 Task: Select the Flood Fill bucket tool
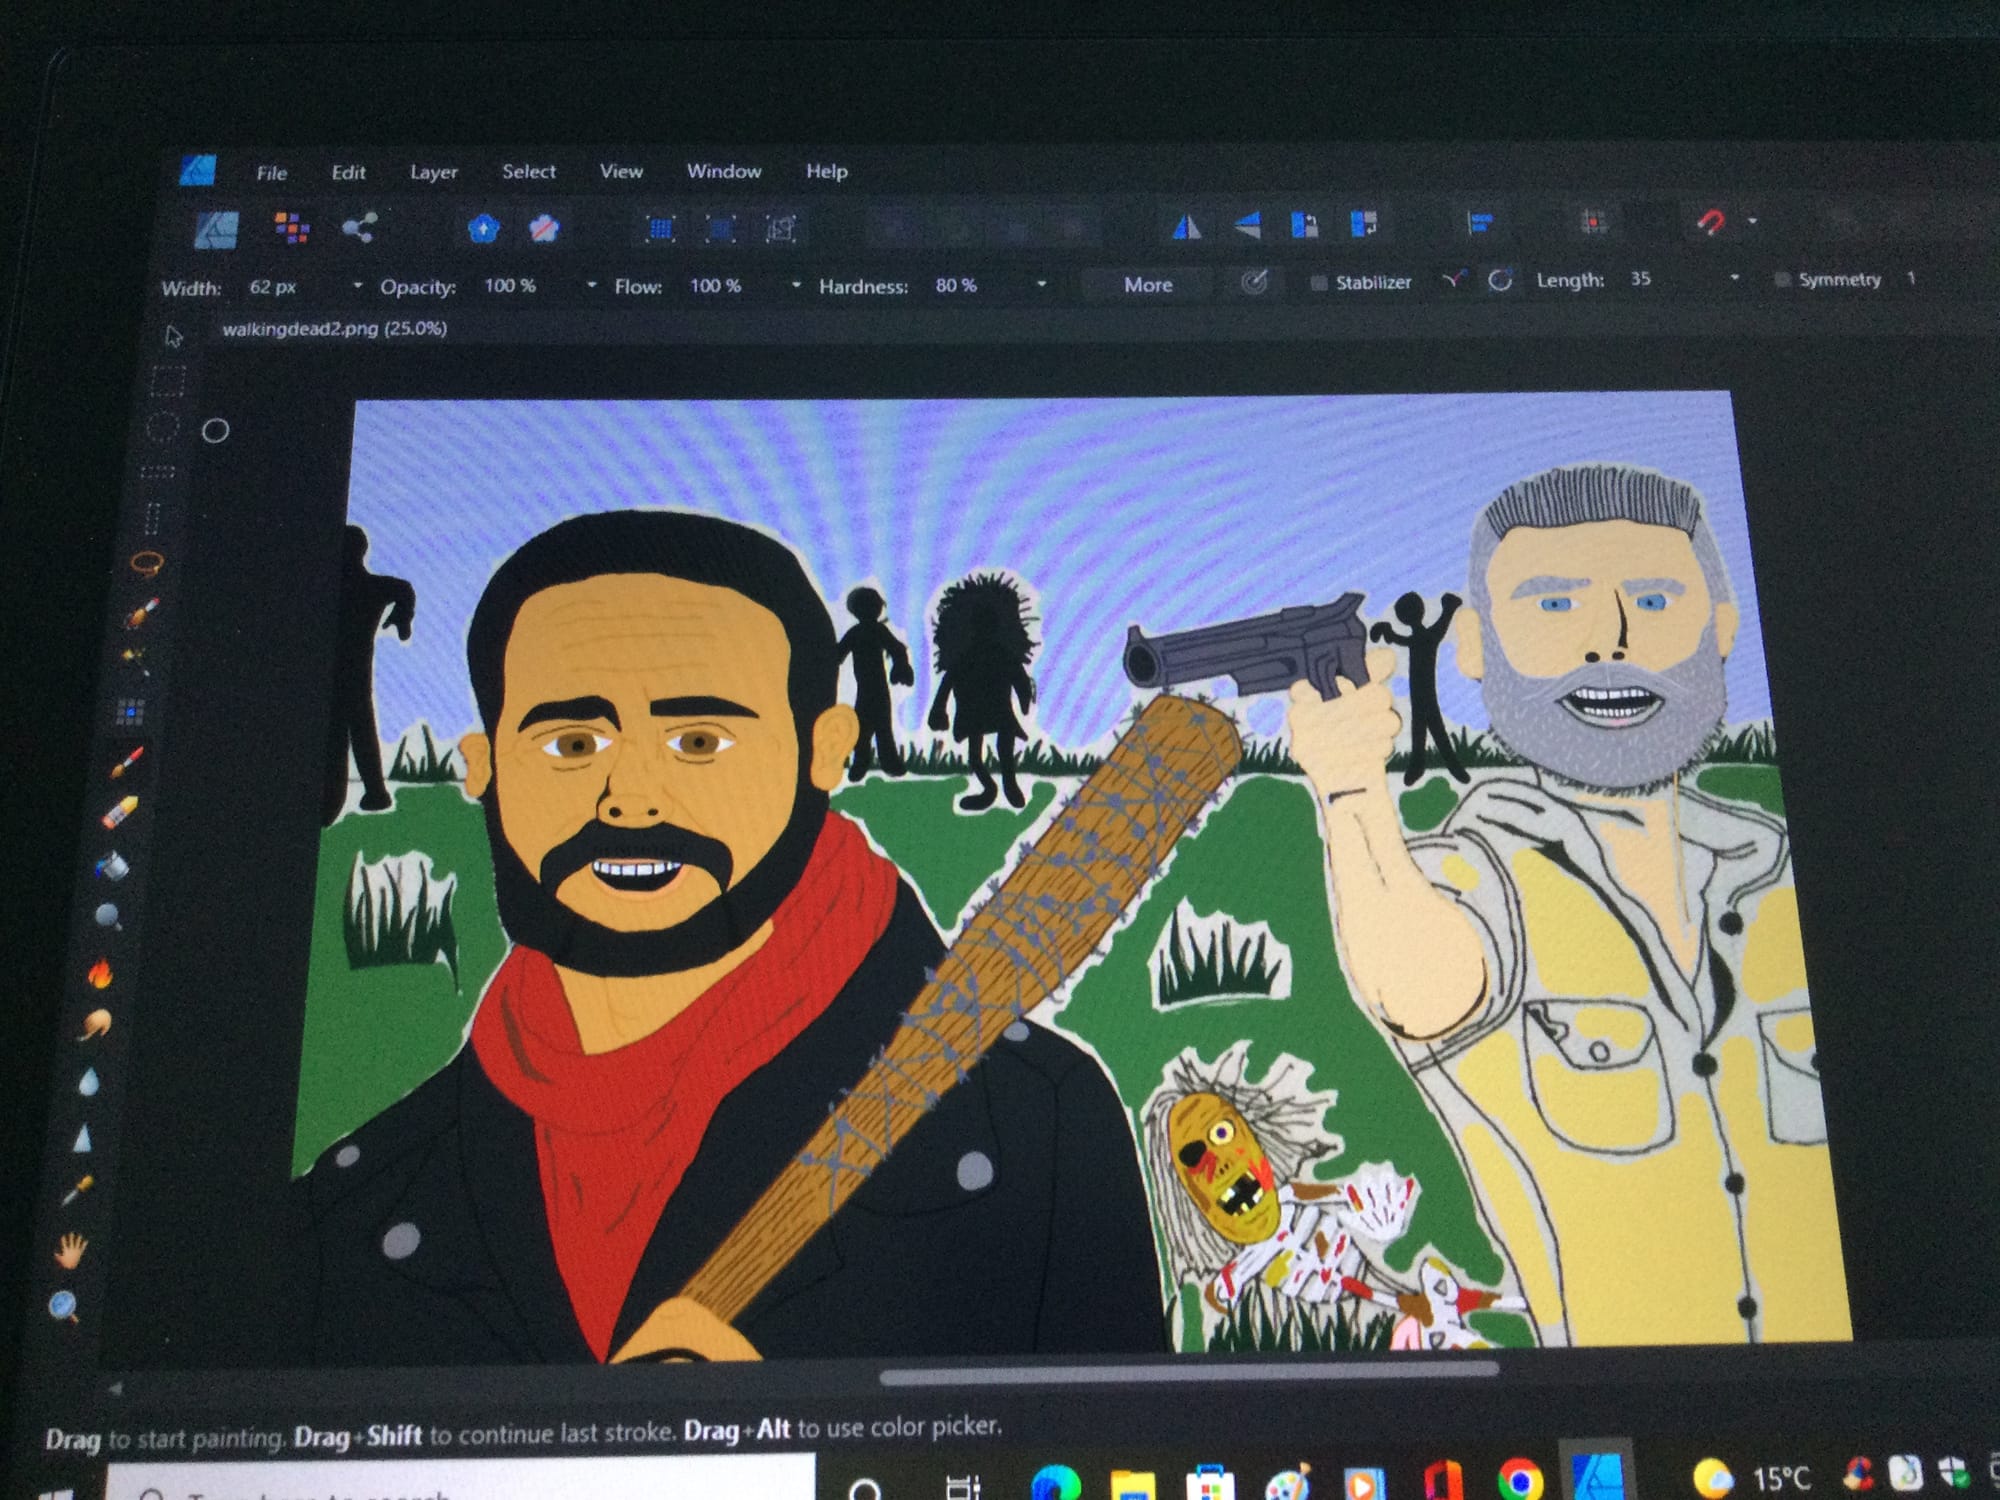pos(113,865)
